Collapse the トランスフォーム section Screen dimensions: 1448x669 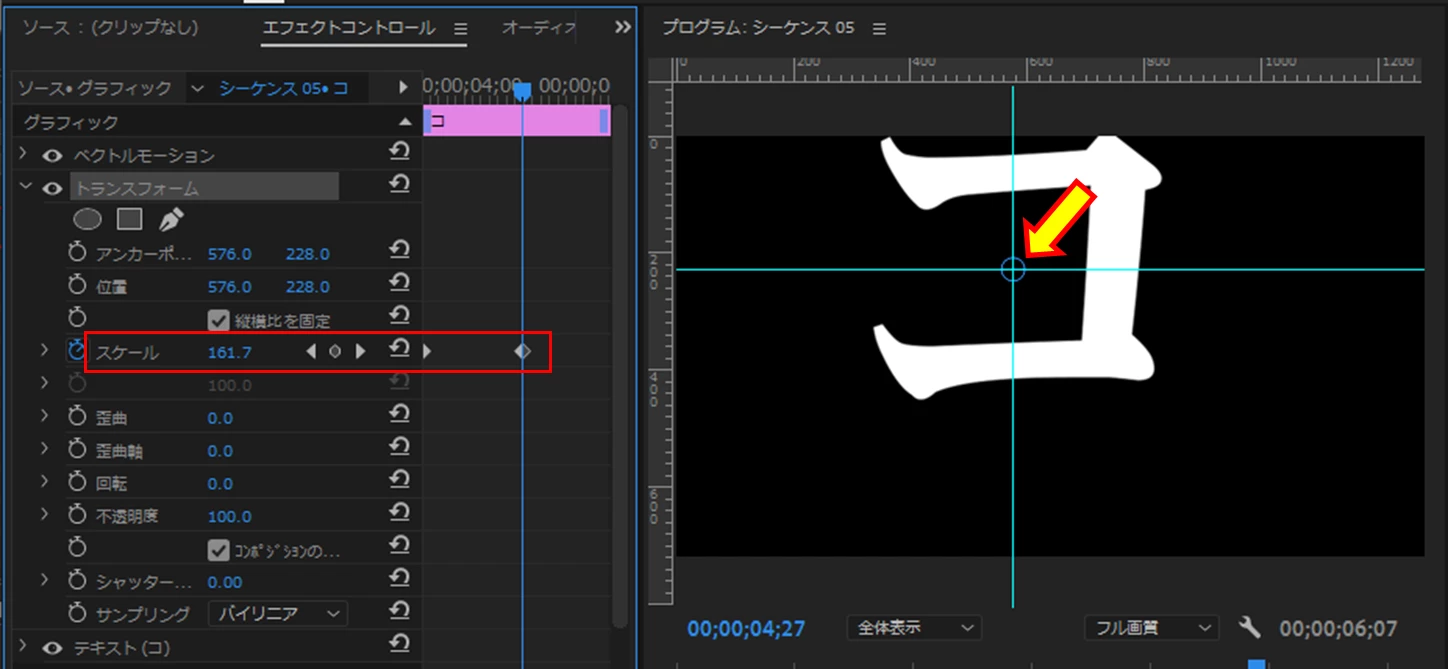(x=24, y=188)
